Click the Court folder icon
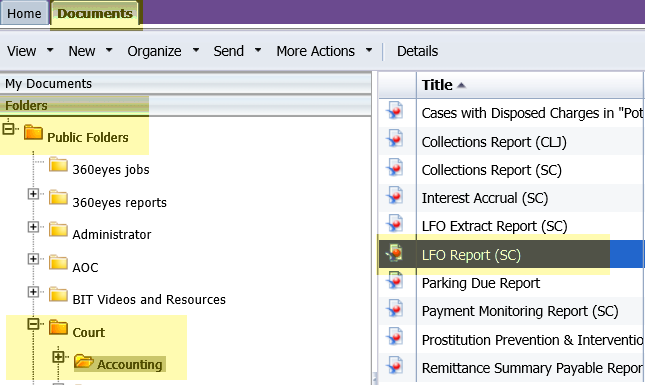 tap(58, 327)
